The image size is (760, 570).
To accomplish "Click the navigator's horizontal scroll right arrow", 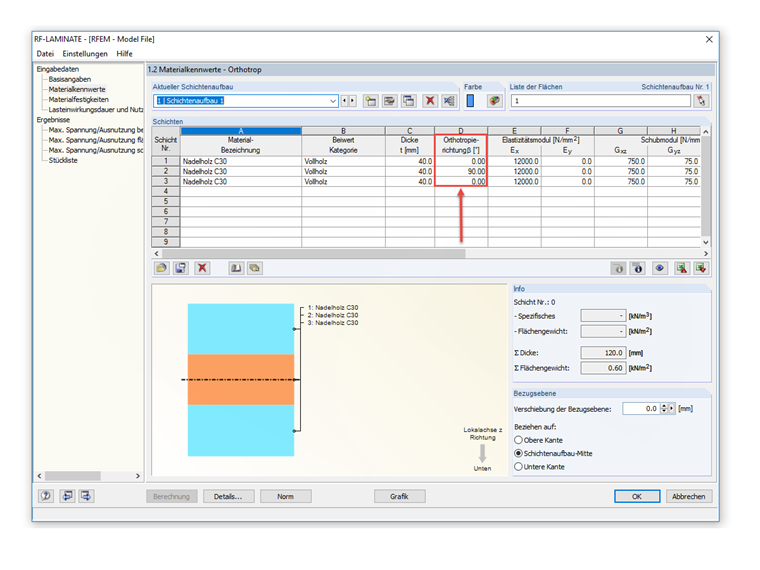I will point(138,476).
